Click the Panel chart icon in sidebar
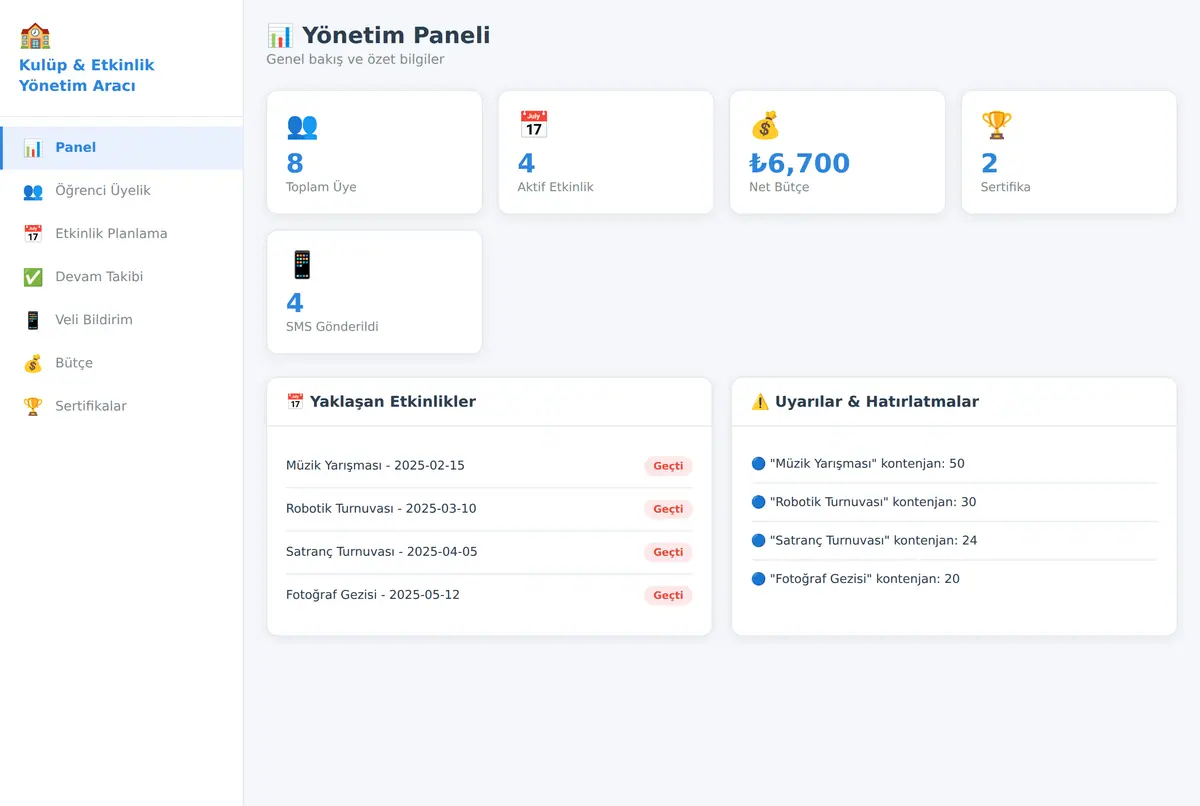The image size is (1200, 806). click(33, 148)
